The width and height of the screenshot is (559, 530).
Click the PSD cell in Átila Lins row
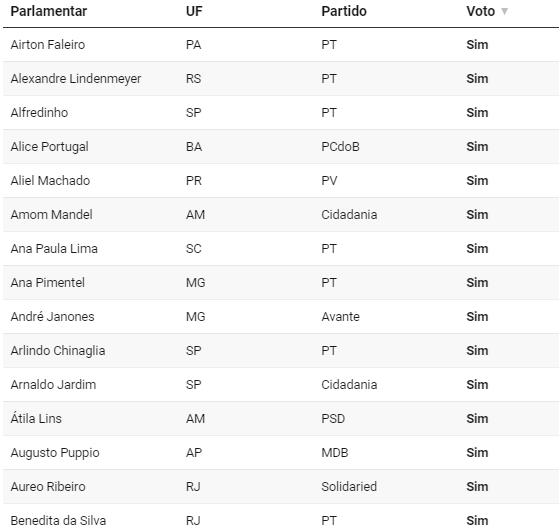333,419
